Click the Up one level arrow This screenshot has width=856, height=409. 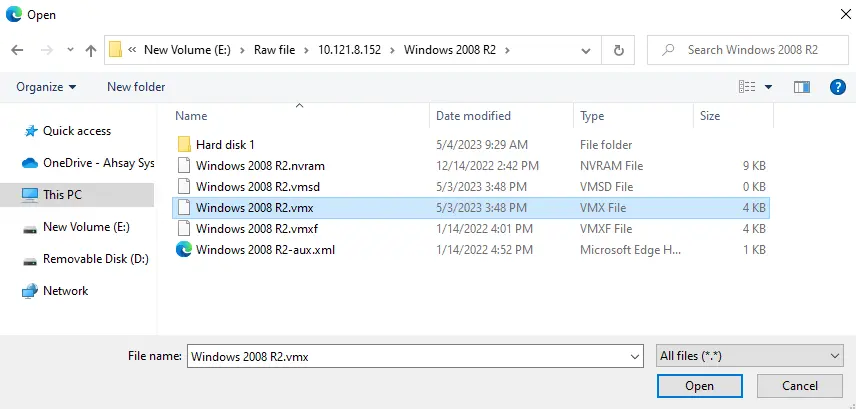tap(91, 50)
